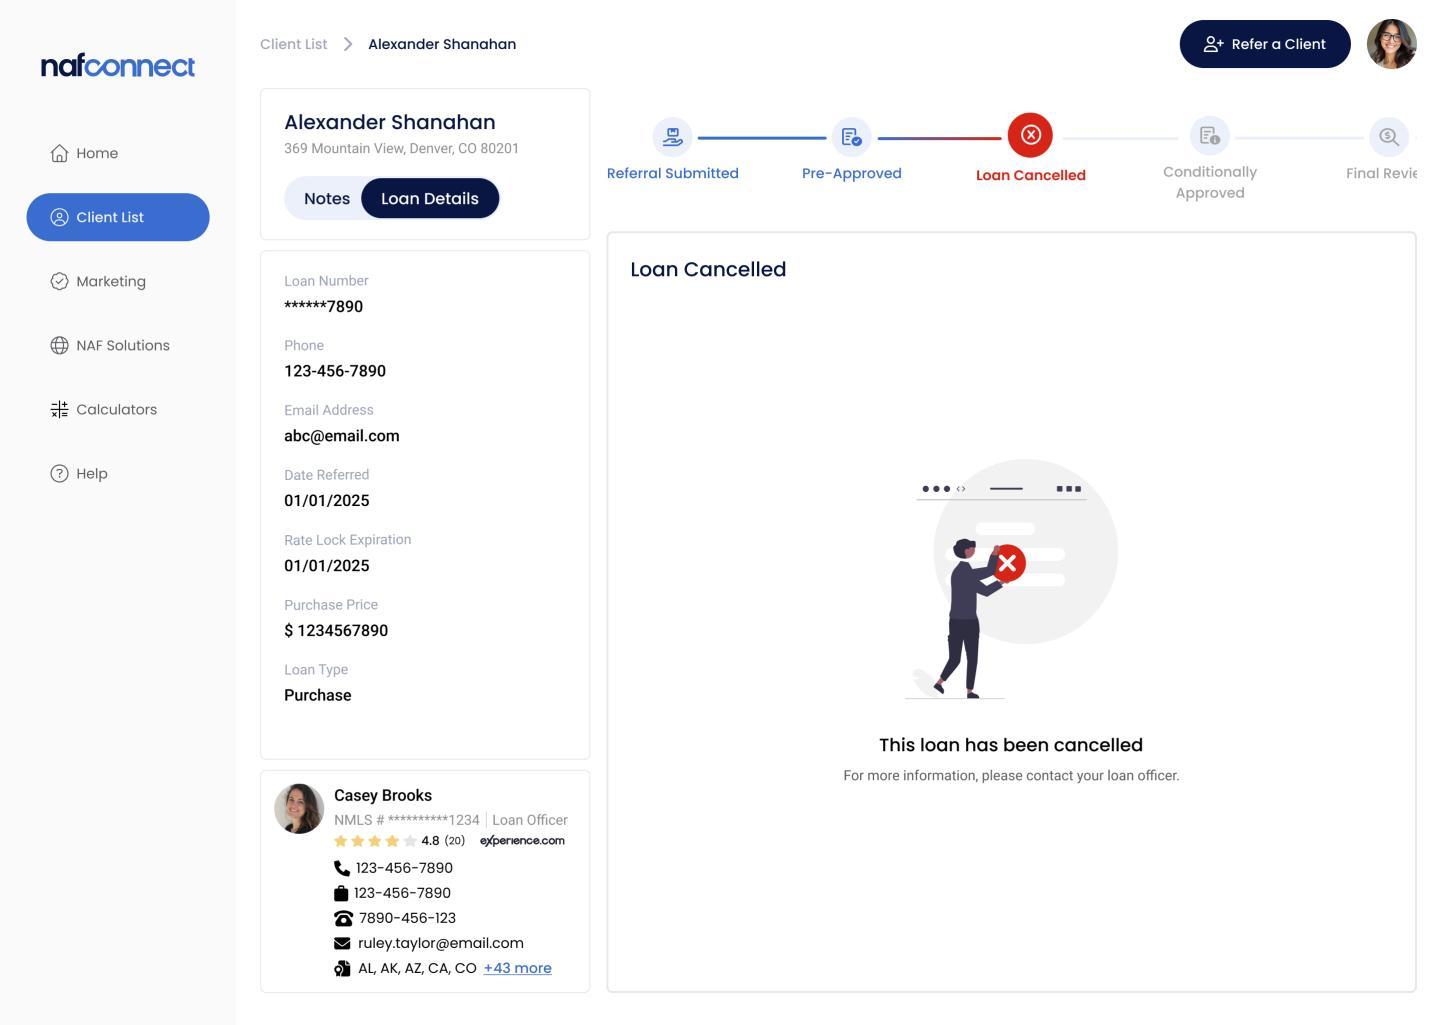Click the Referral Submitted step icon

(672, 137)
